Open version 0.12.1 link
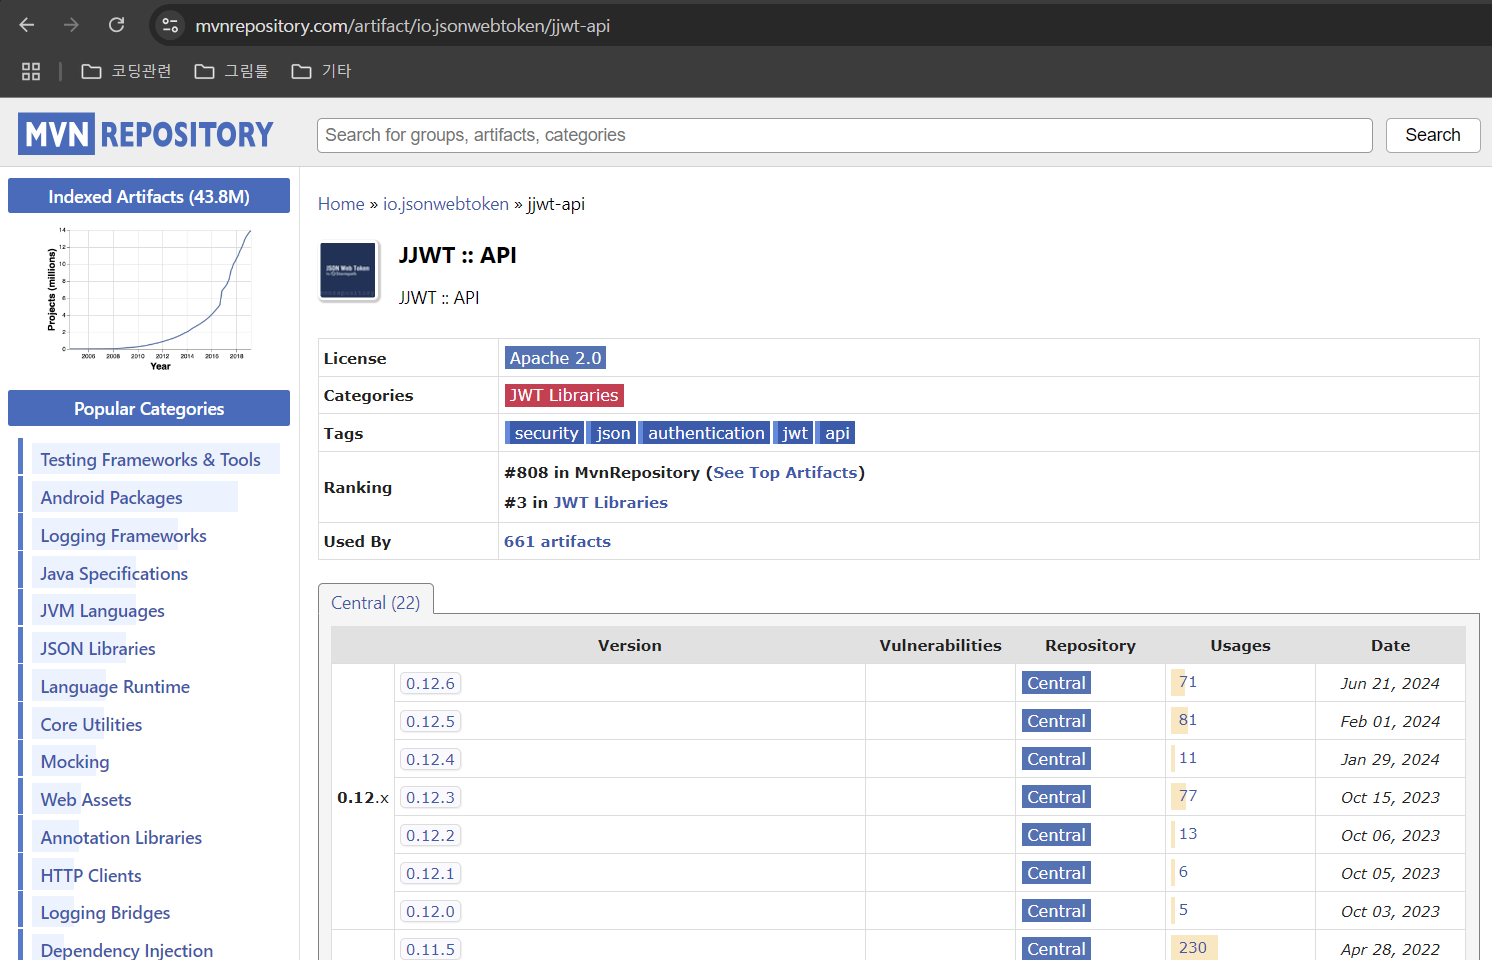This screenshot has width=1492, height=960. tap(430, 874)
